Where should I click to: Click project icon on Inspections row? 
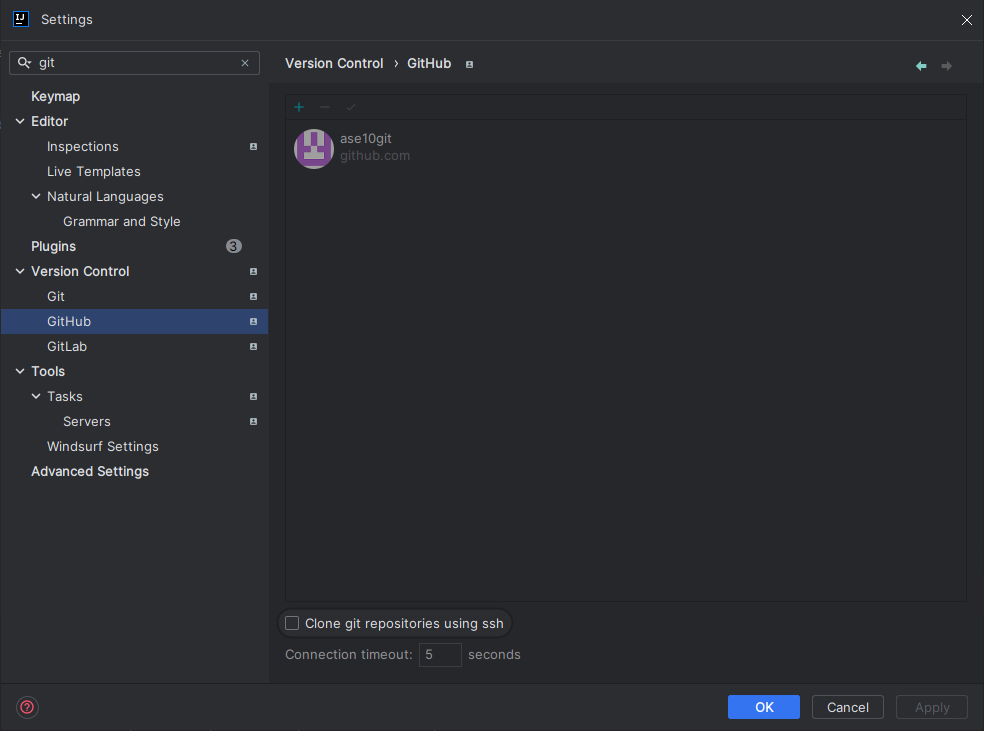(254, 146)
